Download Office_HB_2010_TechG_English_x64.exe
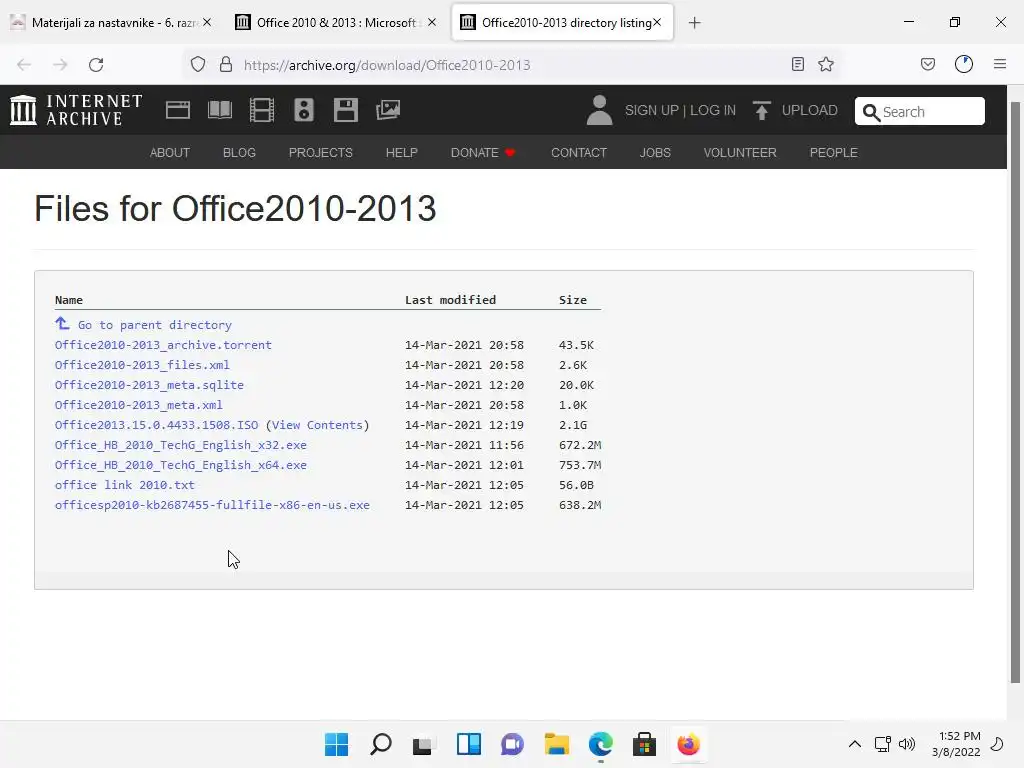This screenshot has height=768, width=1024. tap(181, 465)
